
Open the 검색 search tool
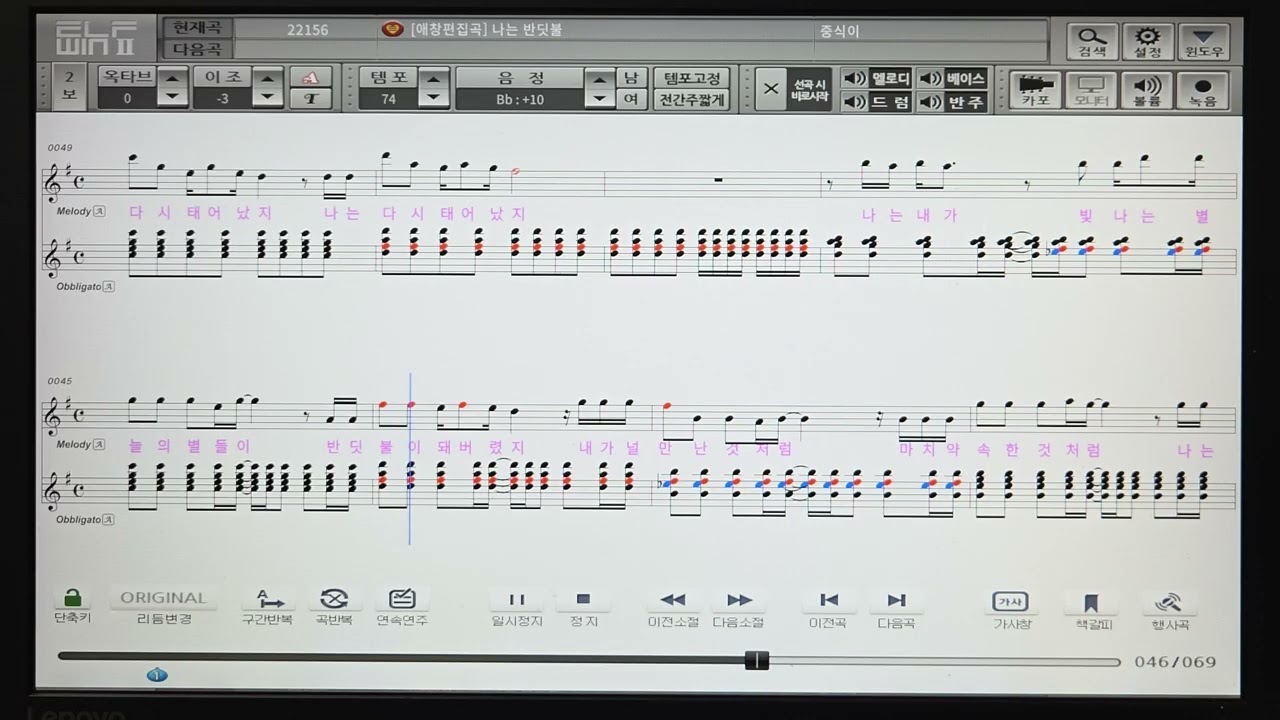pos(1092,41)
